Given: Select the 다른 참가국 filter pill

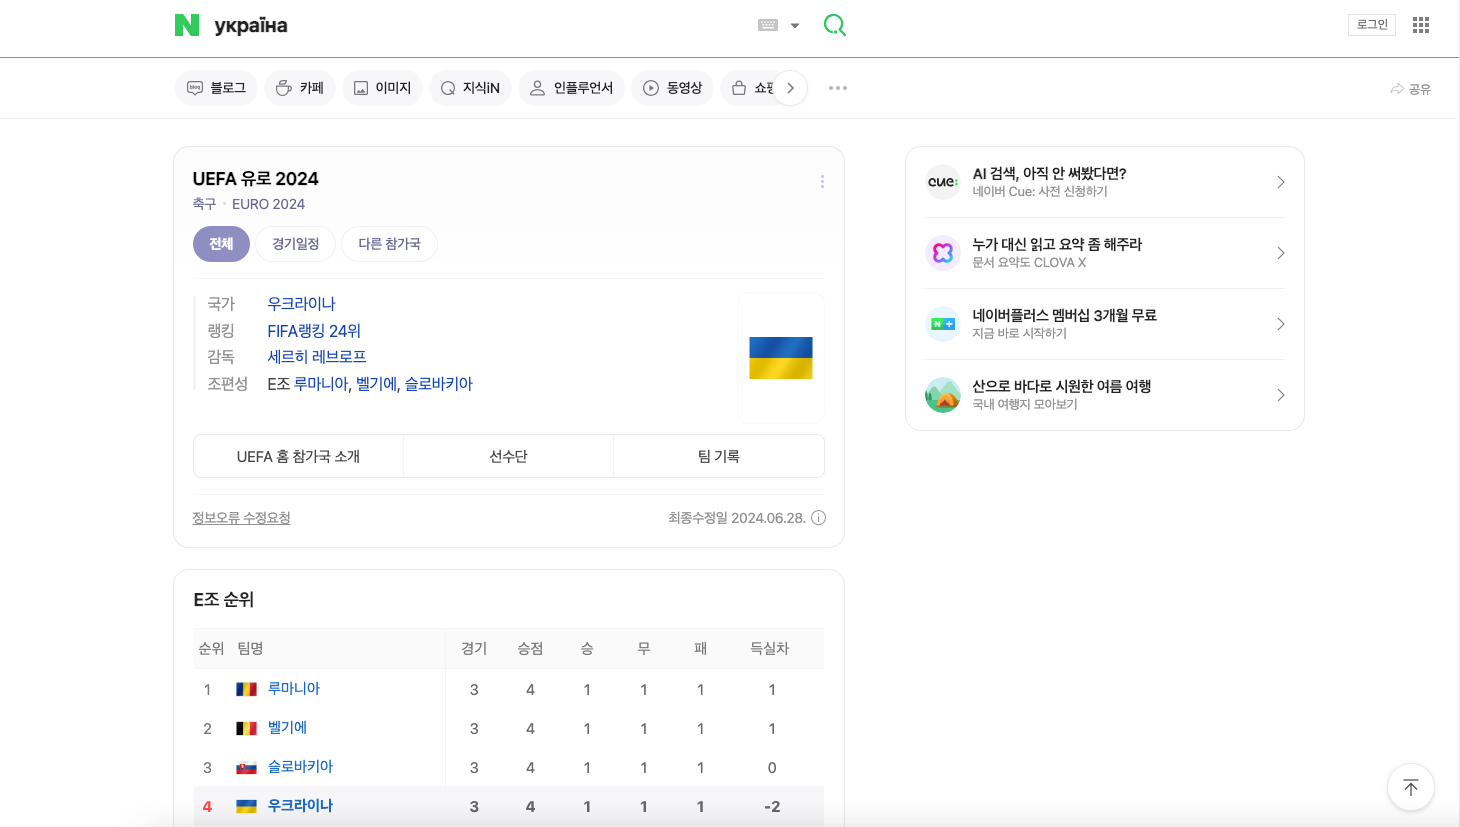Looking at the screenshot, I should 389,244.
